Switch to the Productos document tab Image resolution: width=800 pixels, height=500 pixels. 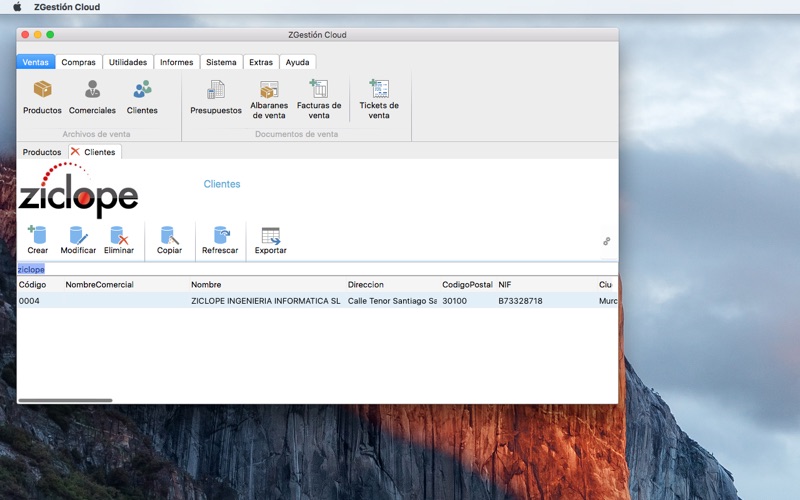[x=42, y=152]
